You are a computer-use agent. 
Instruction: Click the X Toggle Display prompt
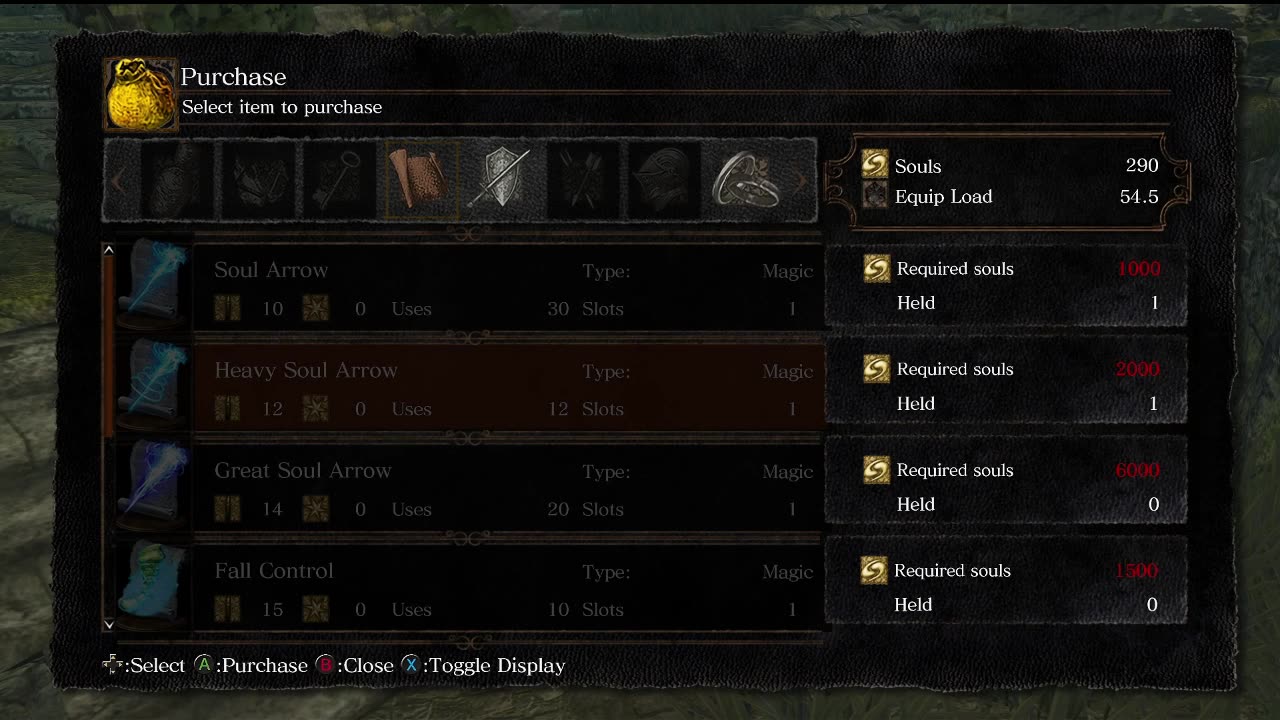click(x=483, y=665)
